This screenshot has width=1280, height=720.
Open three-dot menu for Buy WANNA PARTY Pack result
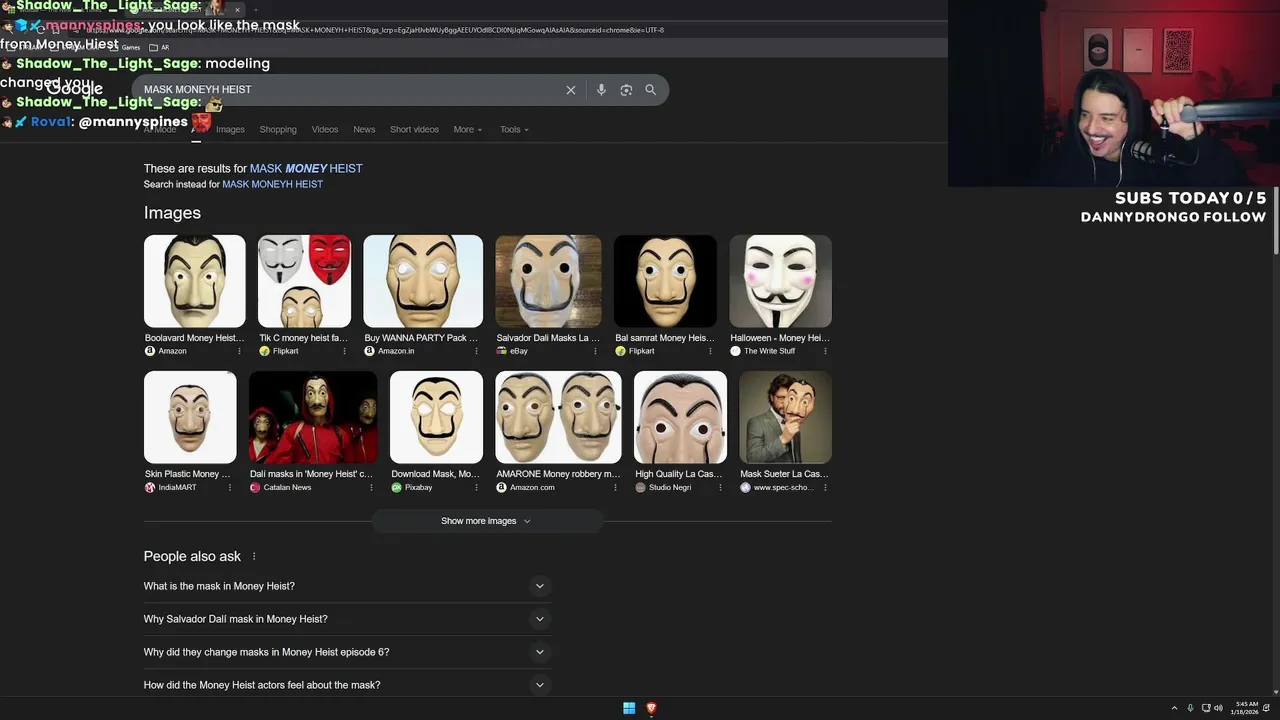tap(477, 351)
